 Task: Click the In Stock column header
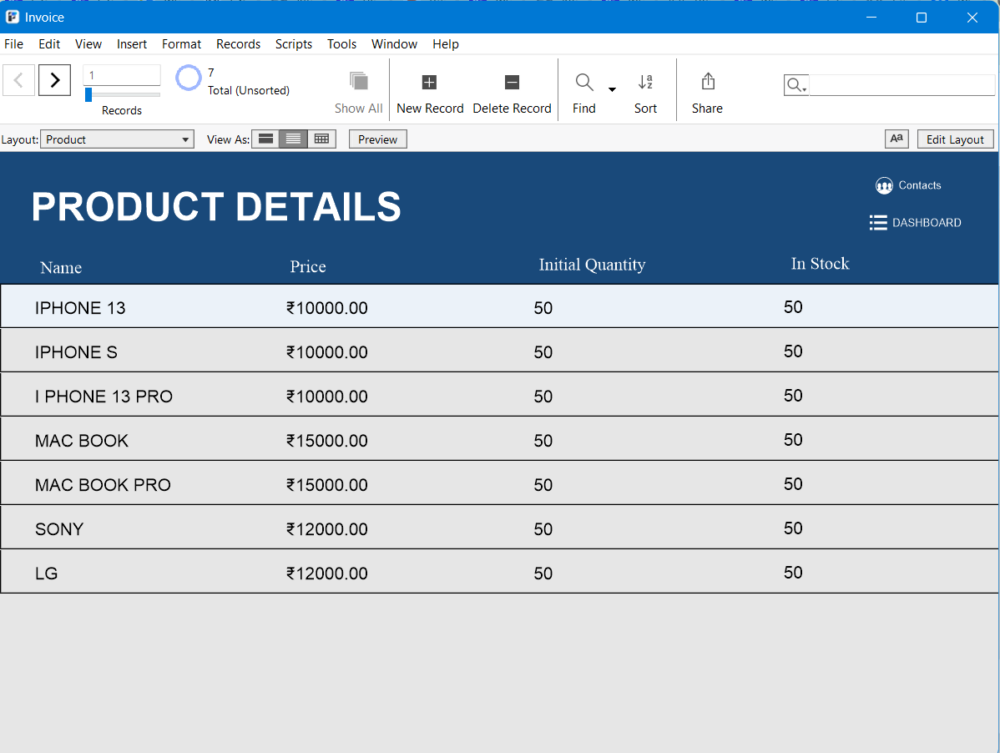click(x=820, y=264)
